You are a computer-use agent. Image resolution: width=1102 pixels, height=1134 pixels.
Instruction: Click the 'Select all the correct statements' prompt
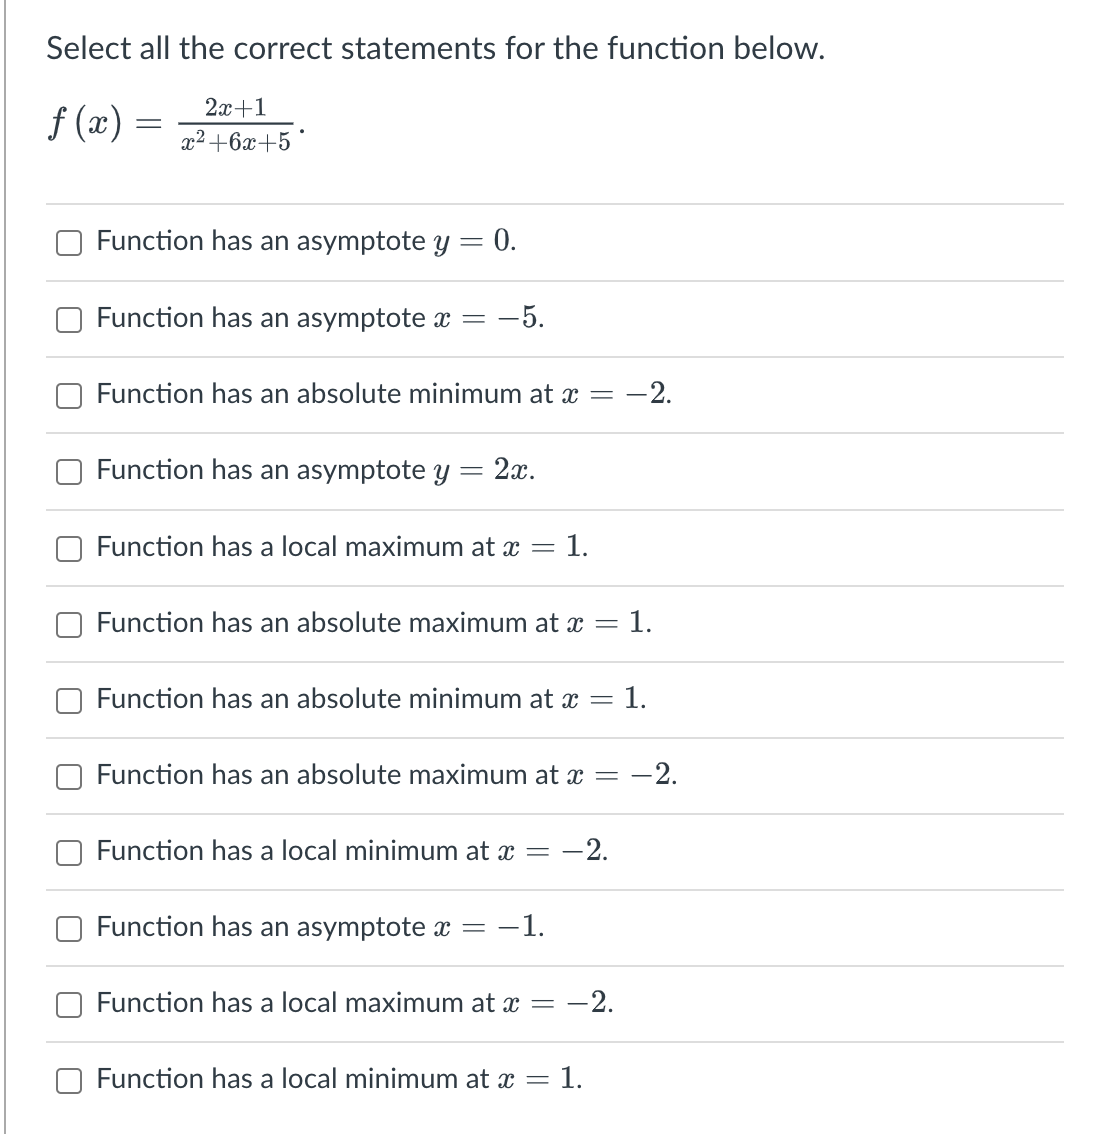click(435, 48)
